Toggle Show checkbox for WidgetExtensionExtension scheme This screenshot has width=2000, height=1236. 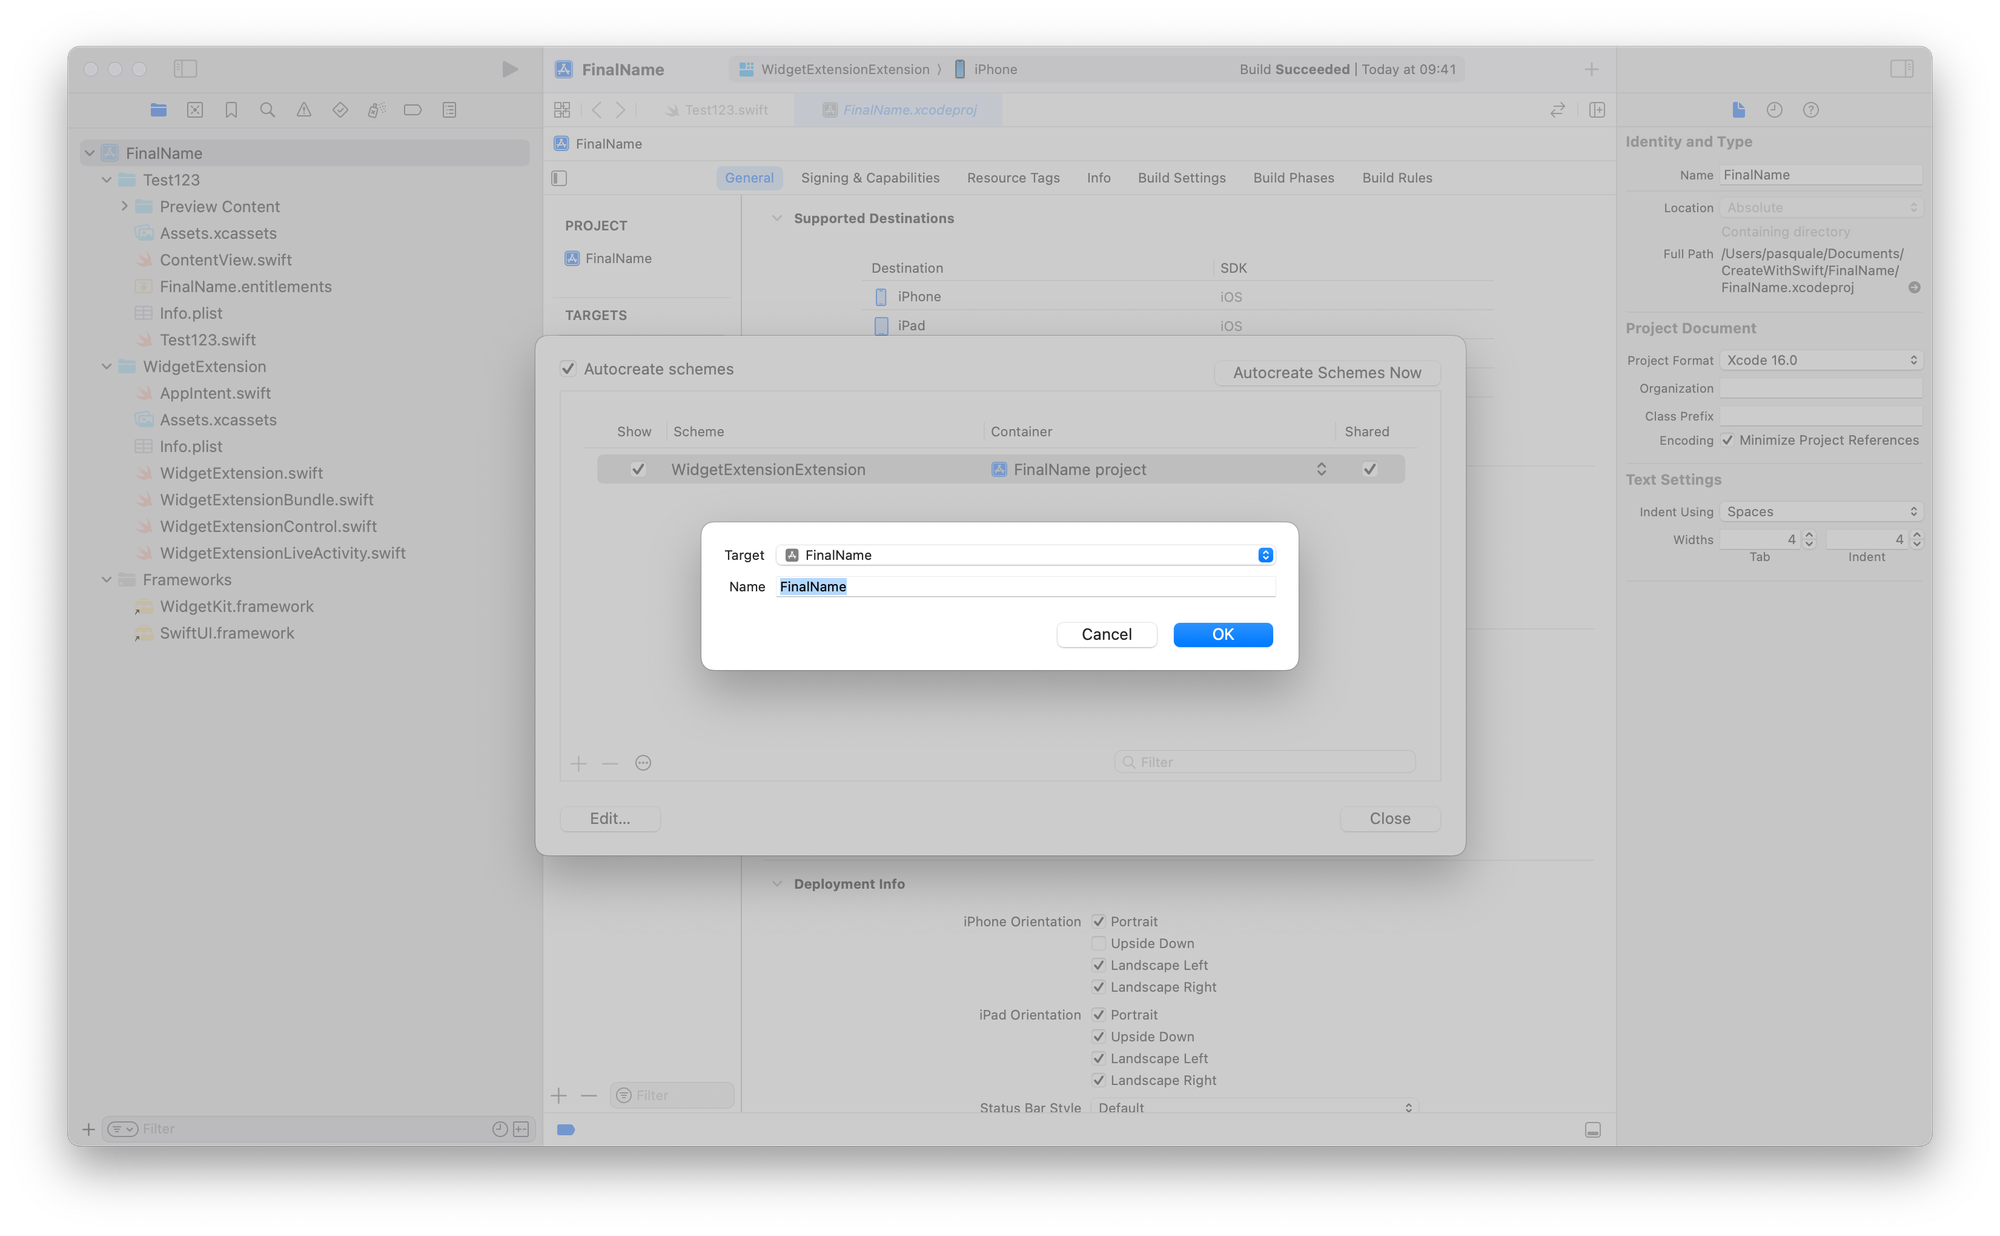[638, 469]
